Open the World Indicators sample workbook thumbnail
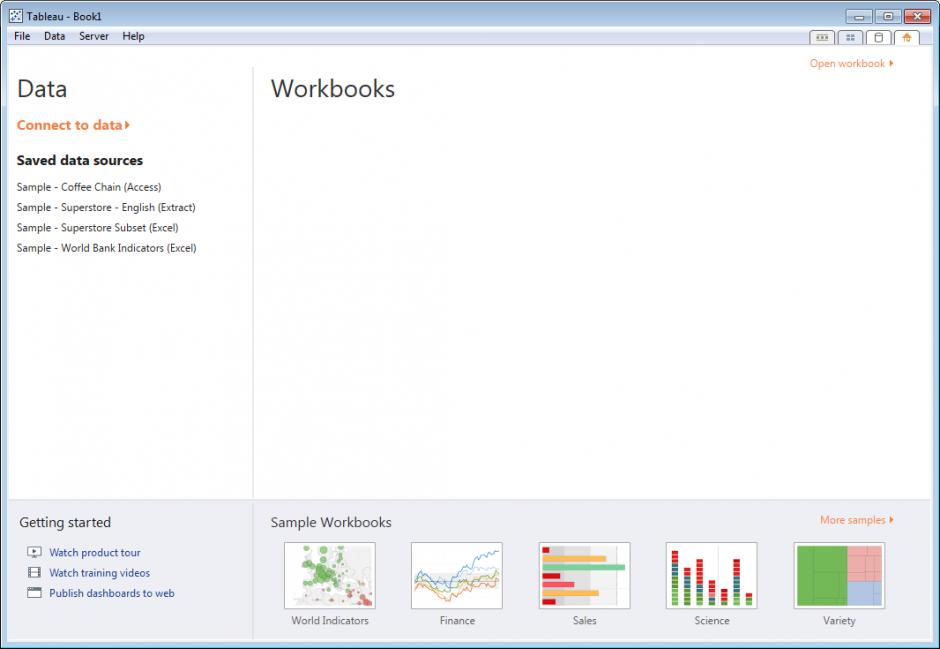 pos(330,575)
